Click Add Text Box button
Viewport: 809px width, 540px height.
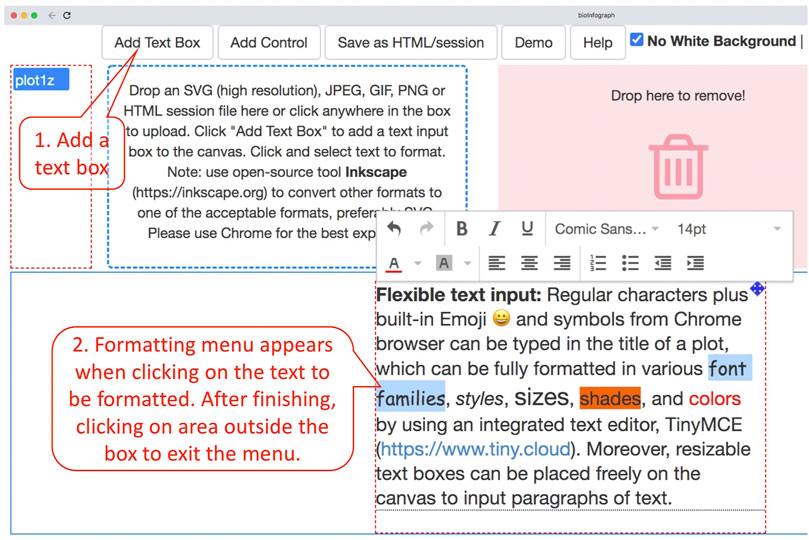pyautogui.click(x=157, y=42)
